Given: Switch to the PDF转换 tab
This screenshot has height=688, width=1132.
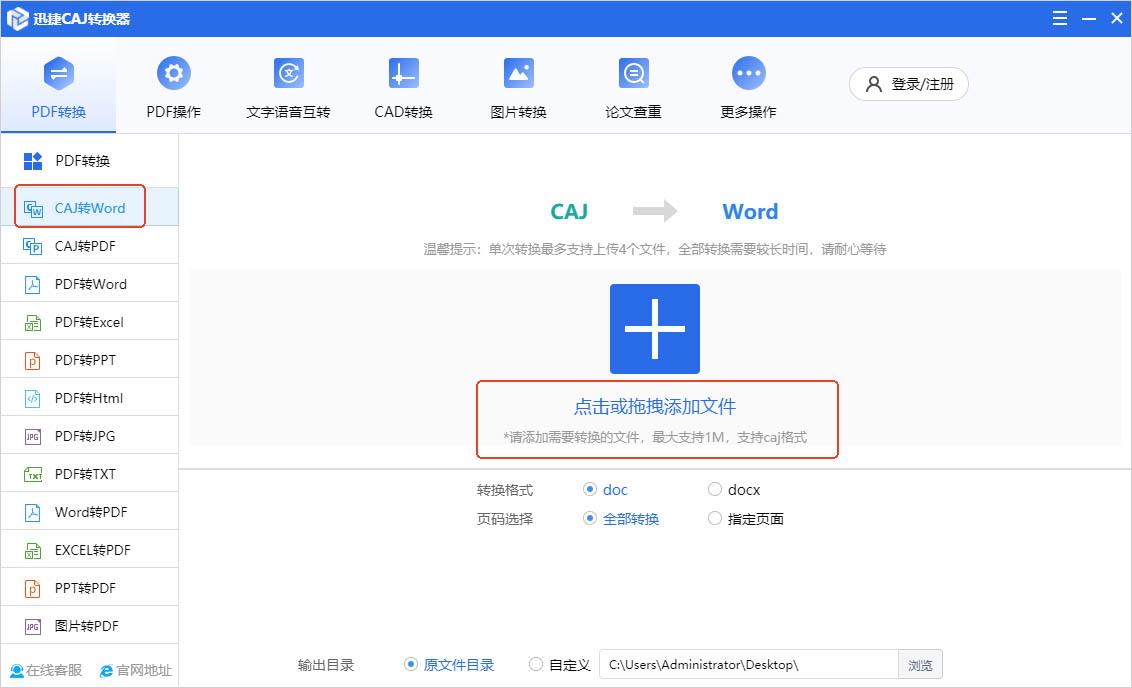Looking at the screenshot, I should (x=58, y=85).
